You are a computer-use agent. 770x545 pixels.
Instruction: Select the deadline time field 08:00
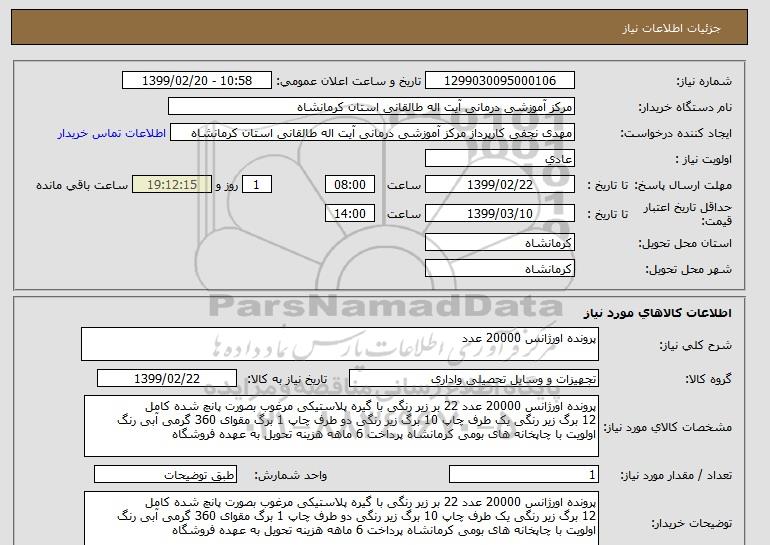350,185
